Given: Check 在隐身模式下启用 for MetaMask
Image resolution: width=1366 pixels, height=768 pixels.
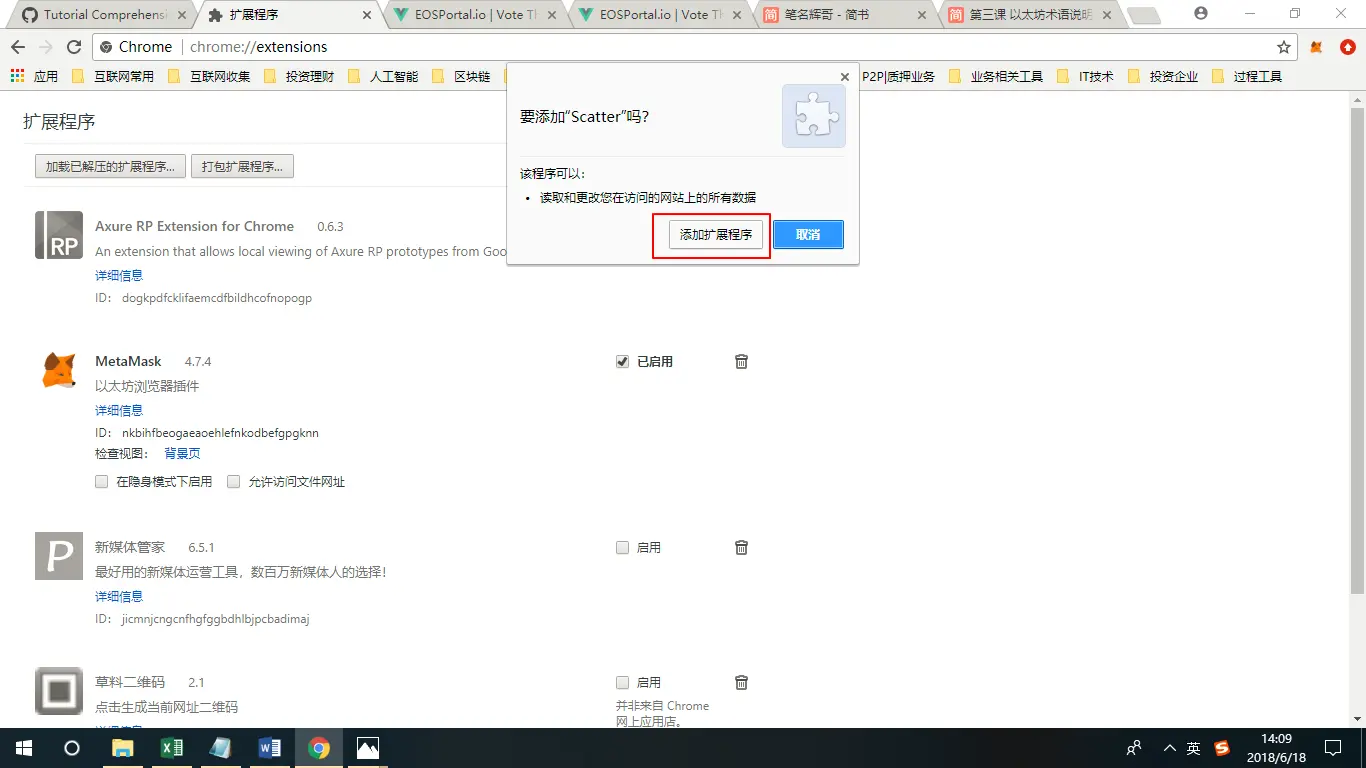Looking at the screenshot, I should (101, 482).
